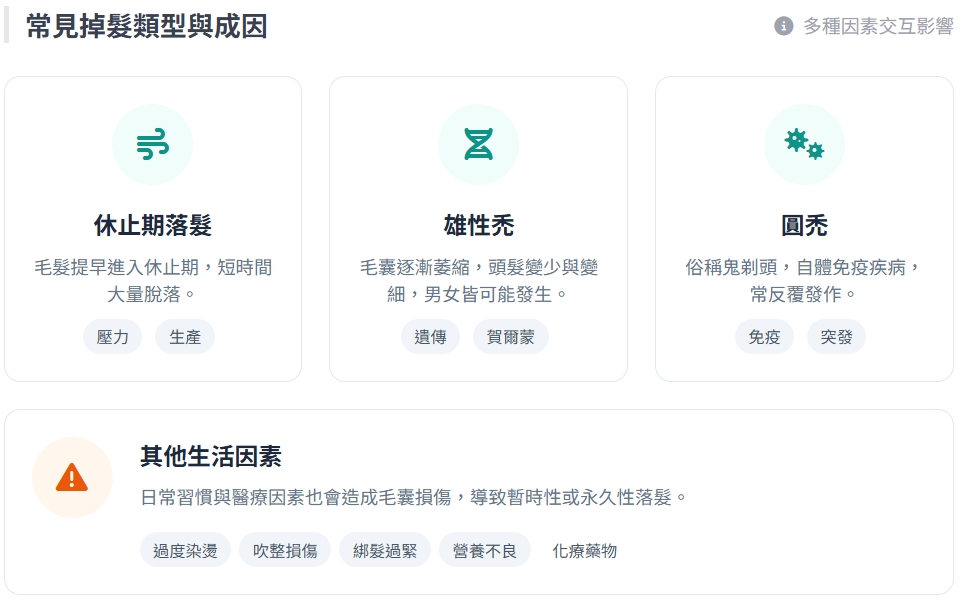Click the 其他生活因素 heading

[211, 457]
